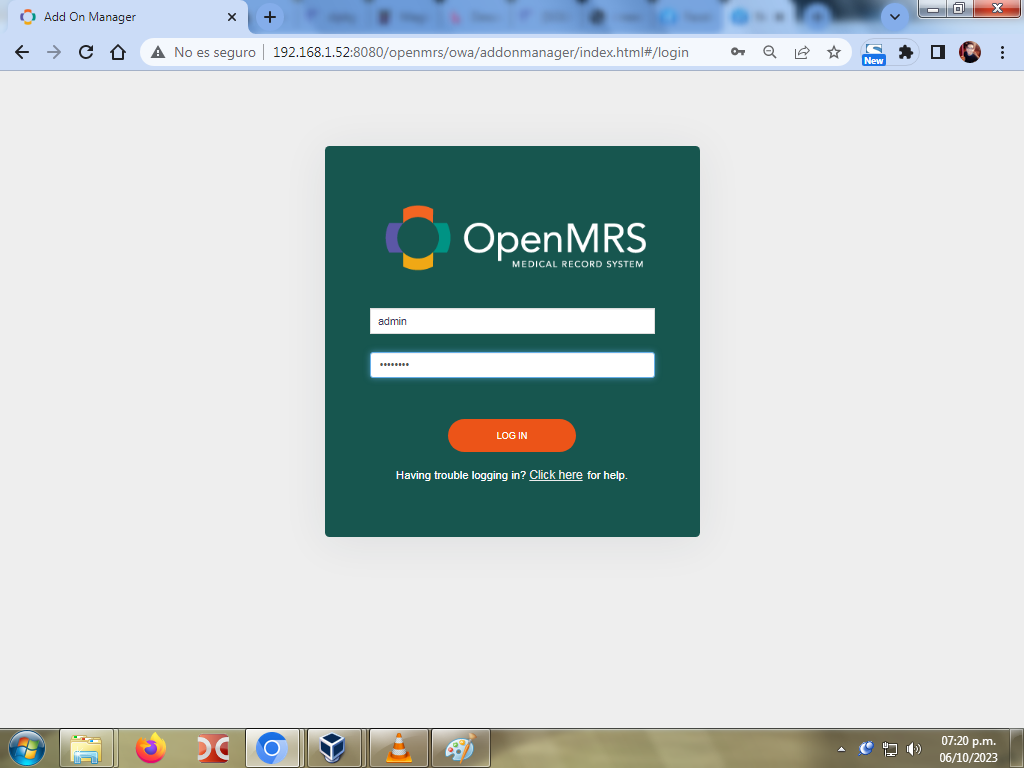The height and width of the screenshot is (768, 1024).
Task: Follow the Click here help link
Action: click(x=556, y=475)
